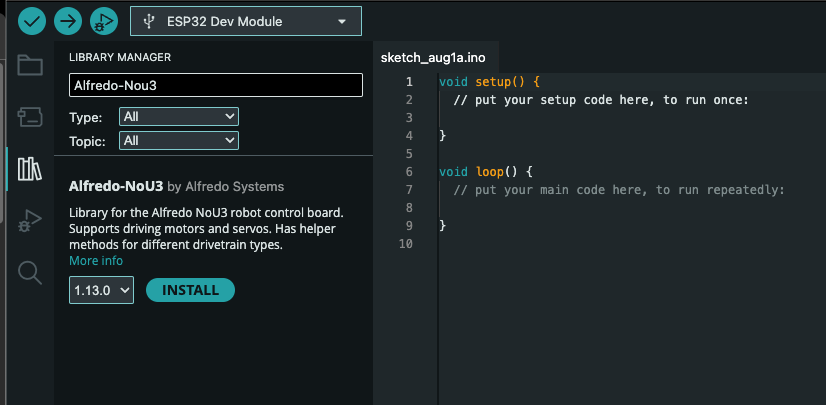Open the 1.13.0 version dropdown
Screen dimensions: 826x405
pyautogui.click(x=102, y=290)
